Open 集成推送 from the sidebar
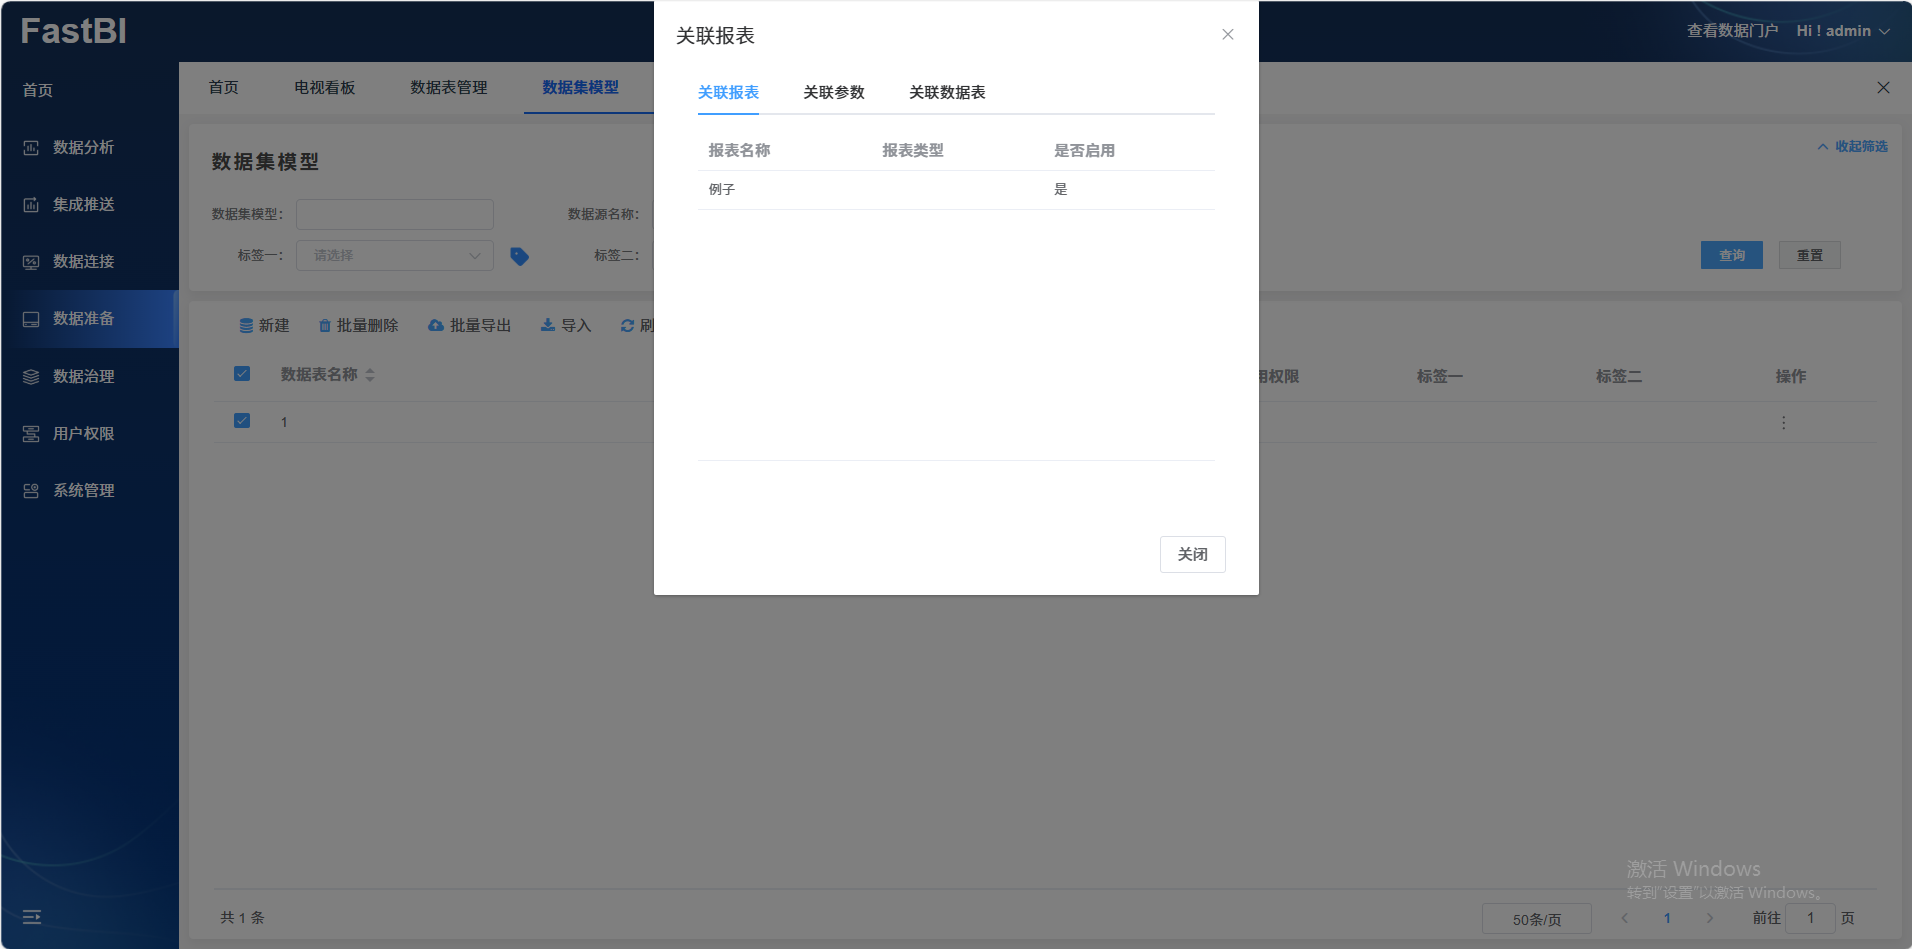Image resolution: width=1912 pixels, height=949 pixels. [85, 204]
